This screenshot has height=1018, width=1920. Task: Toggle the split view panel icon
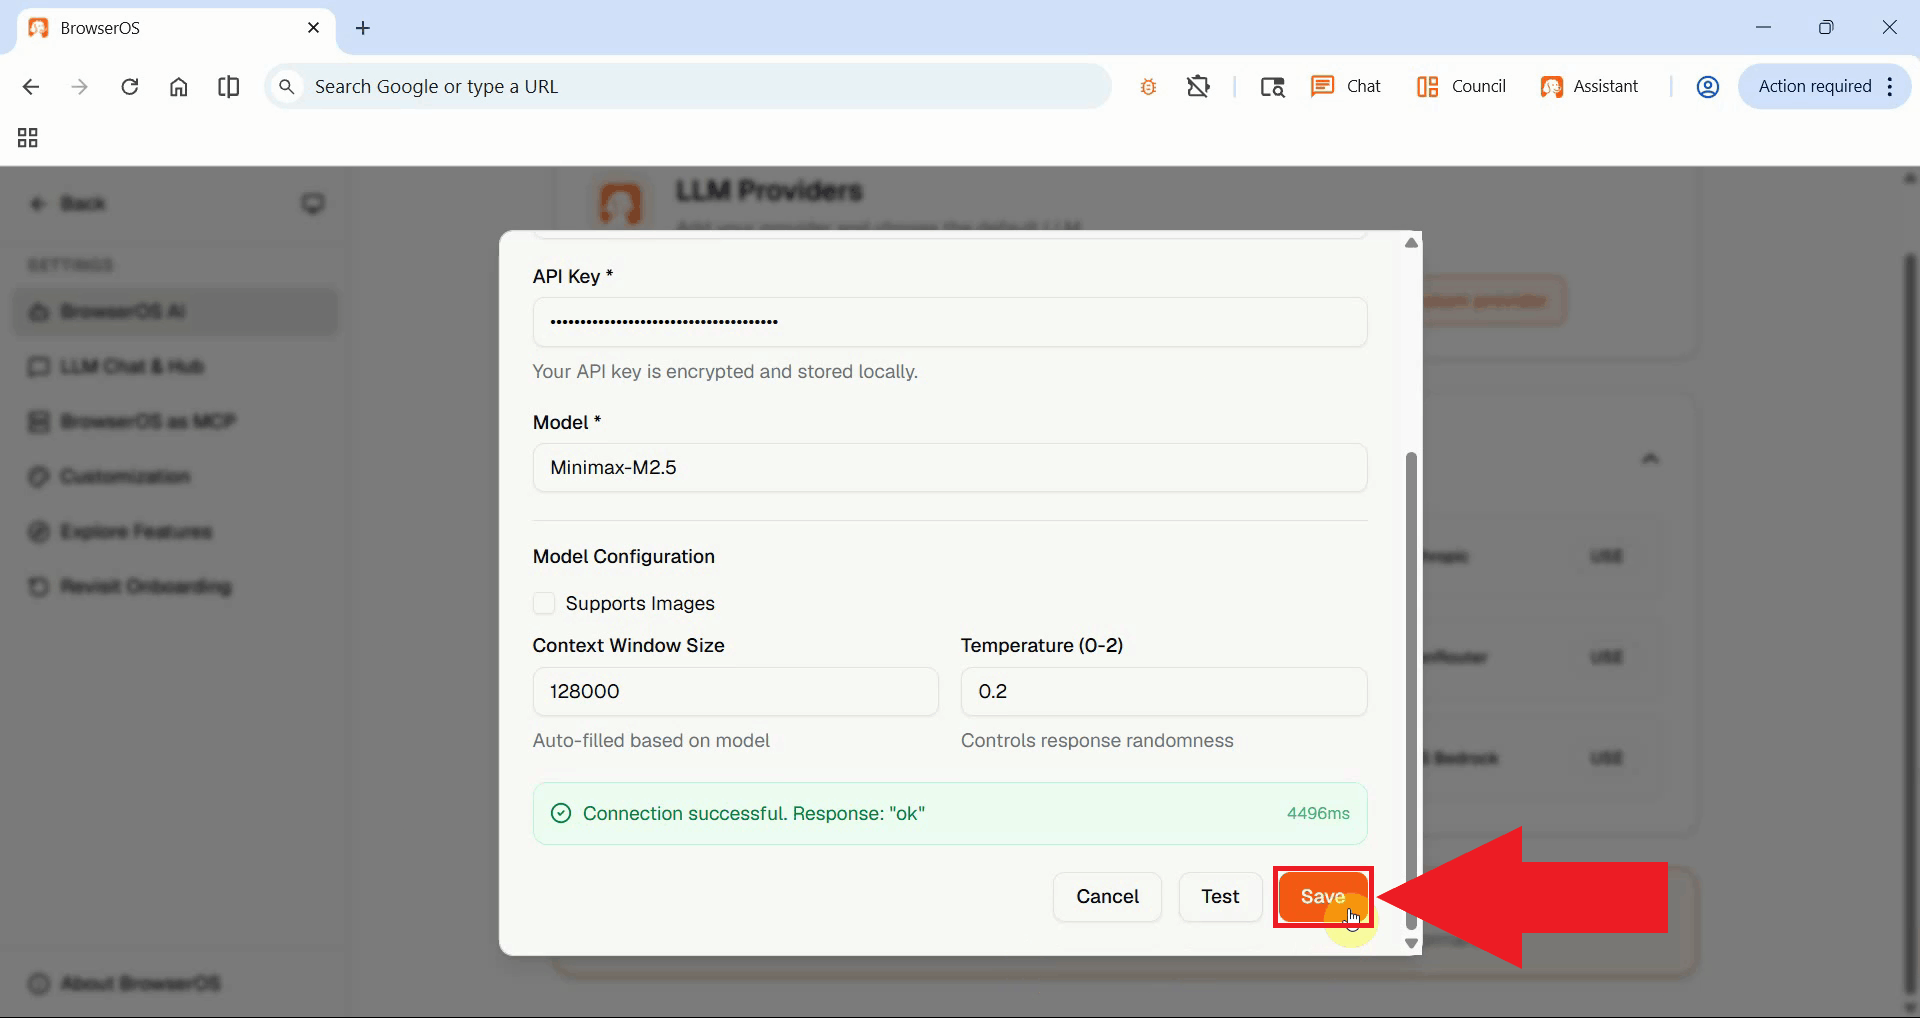click(228, 87)
